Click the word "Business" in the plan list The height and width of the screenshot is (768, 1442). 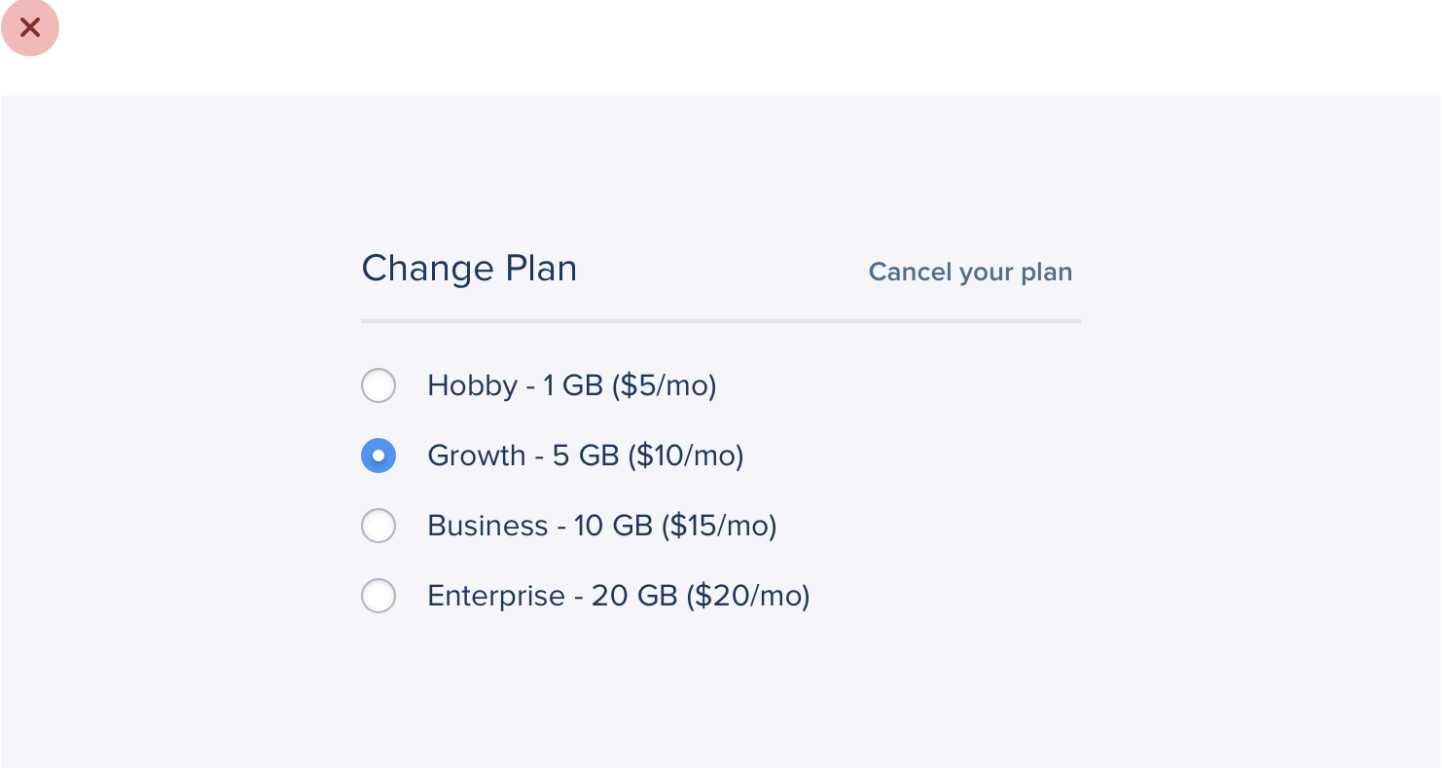[x=487, y=526]
